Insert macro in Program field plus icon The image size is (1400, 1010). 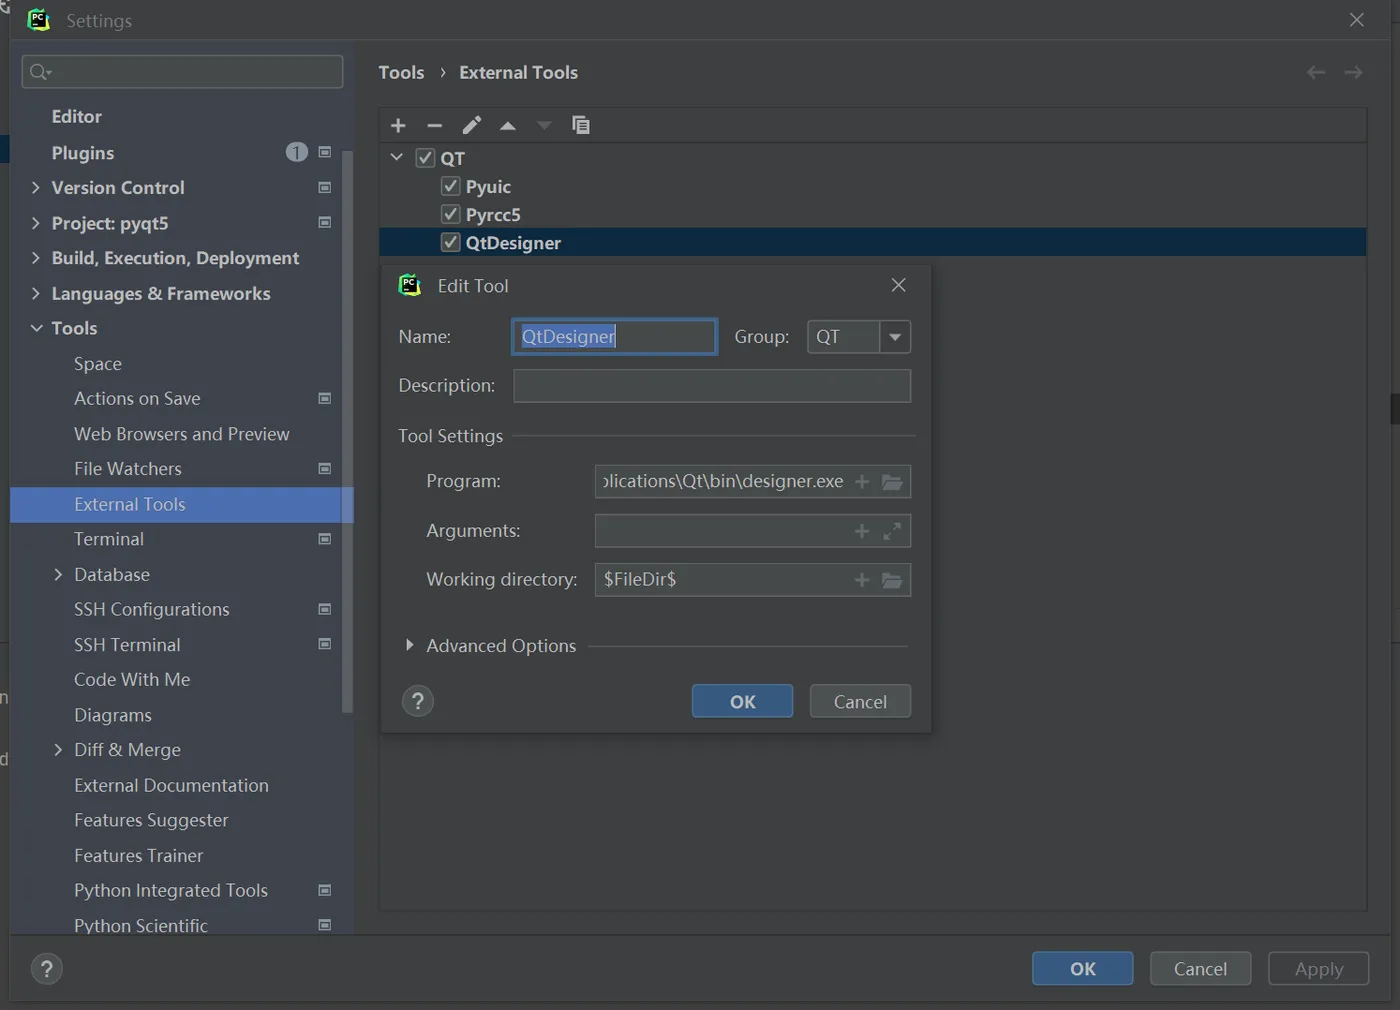862,482
